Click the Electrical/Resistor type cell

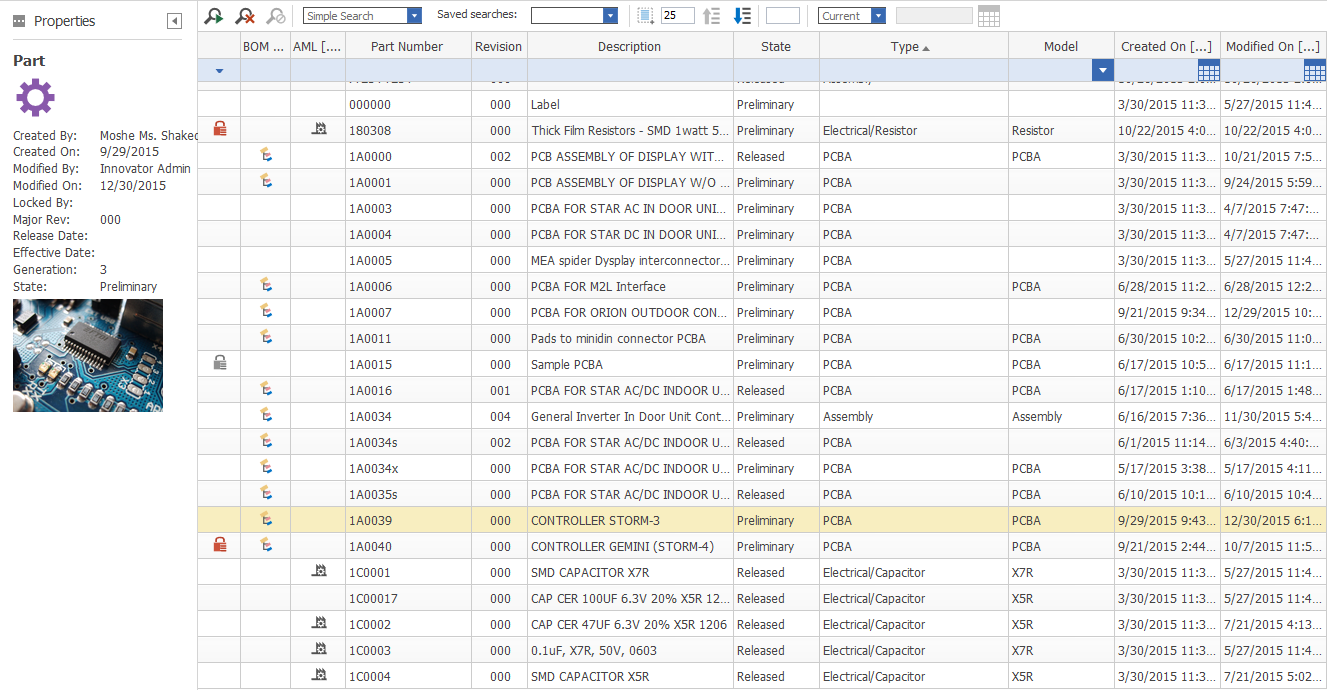tap(914, 130)
